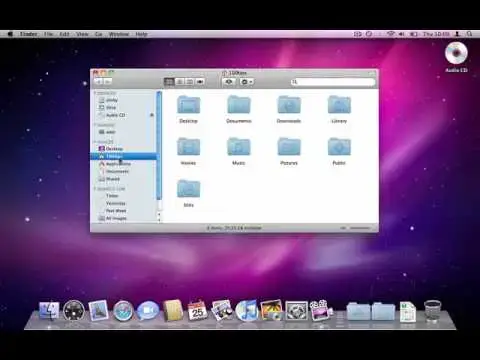This screenshot has height=360, width=480.
Task: Open the Finder menu
Action: [x=28, y=34]
